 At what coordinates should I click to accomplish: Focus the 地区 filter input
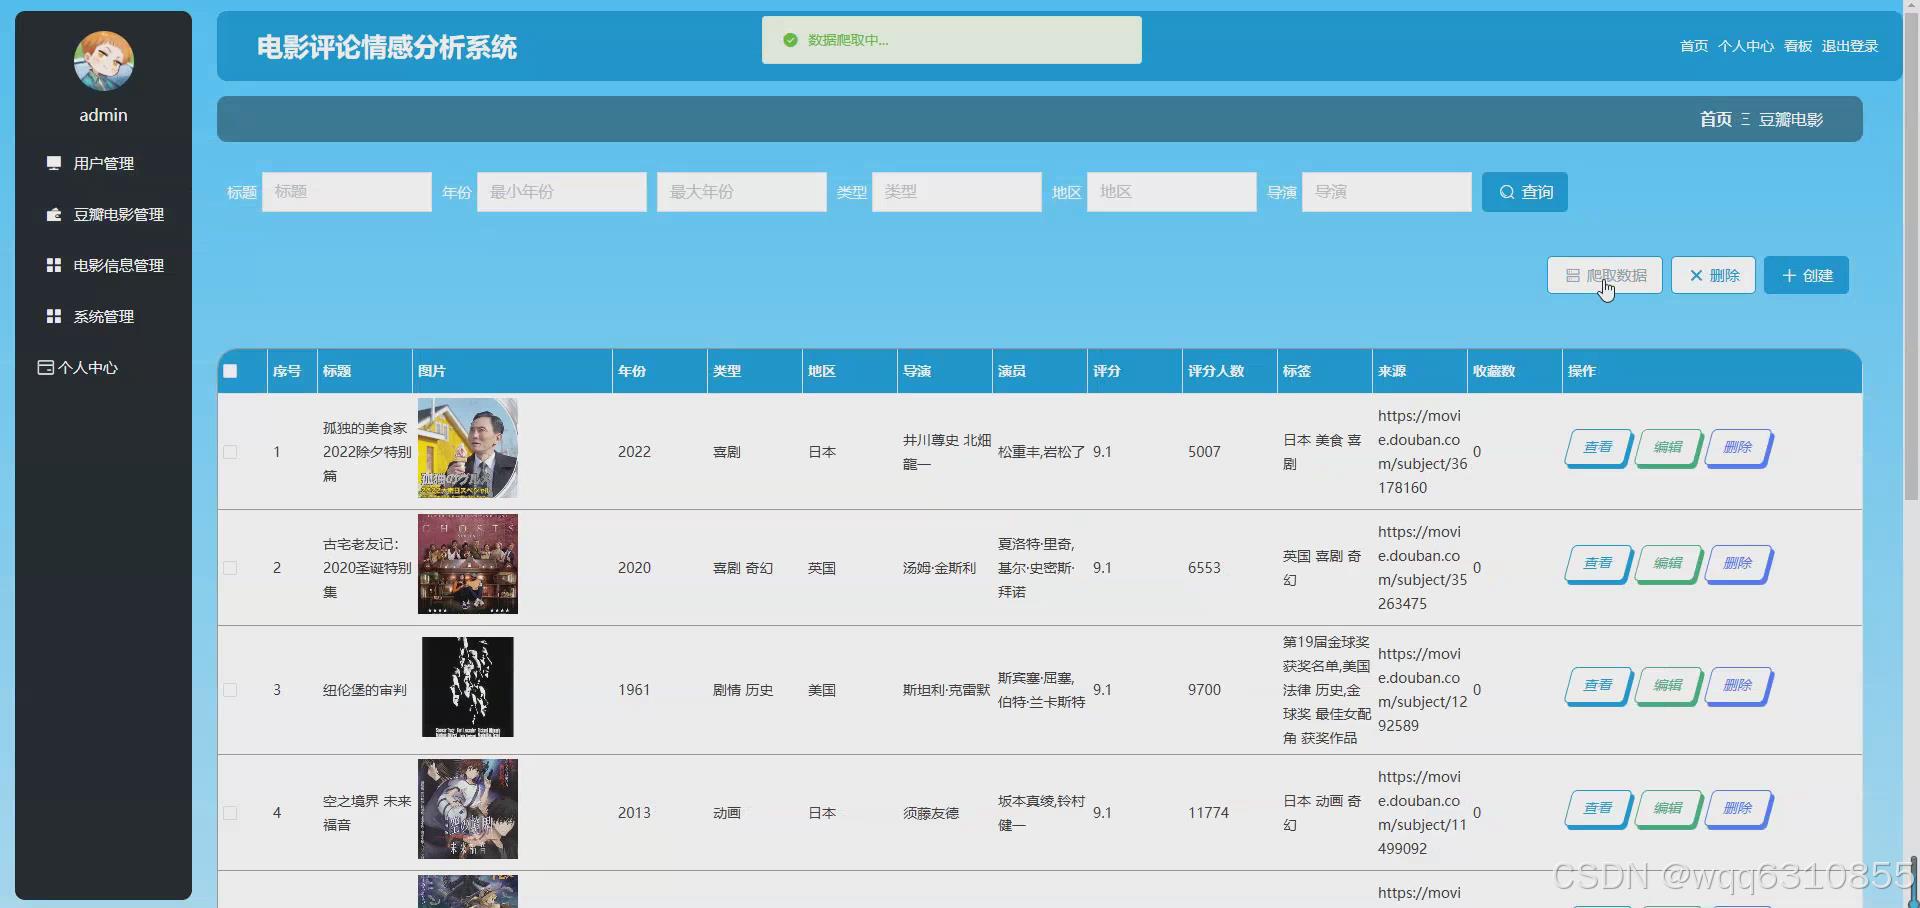[x=1172, y=192]
